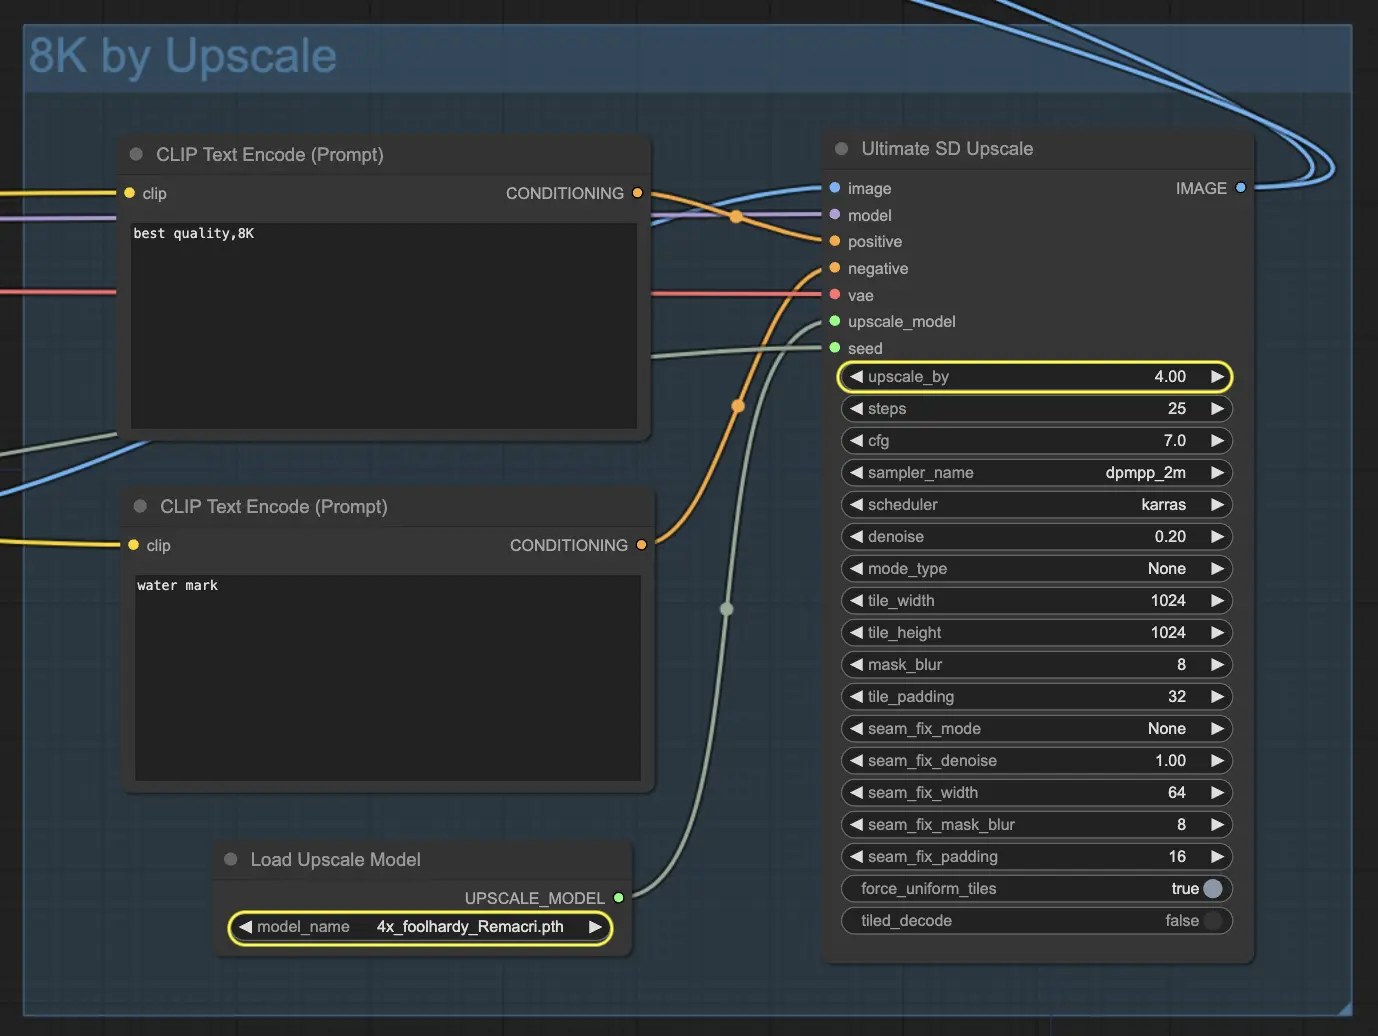Click the best quality,8K prompt text box
Screen dimensions: 1378x1036
coord(384,326)
